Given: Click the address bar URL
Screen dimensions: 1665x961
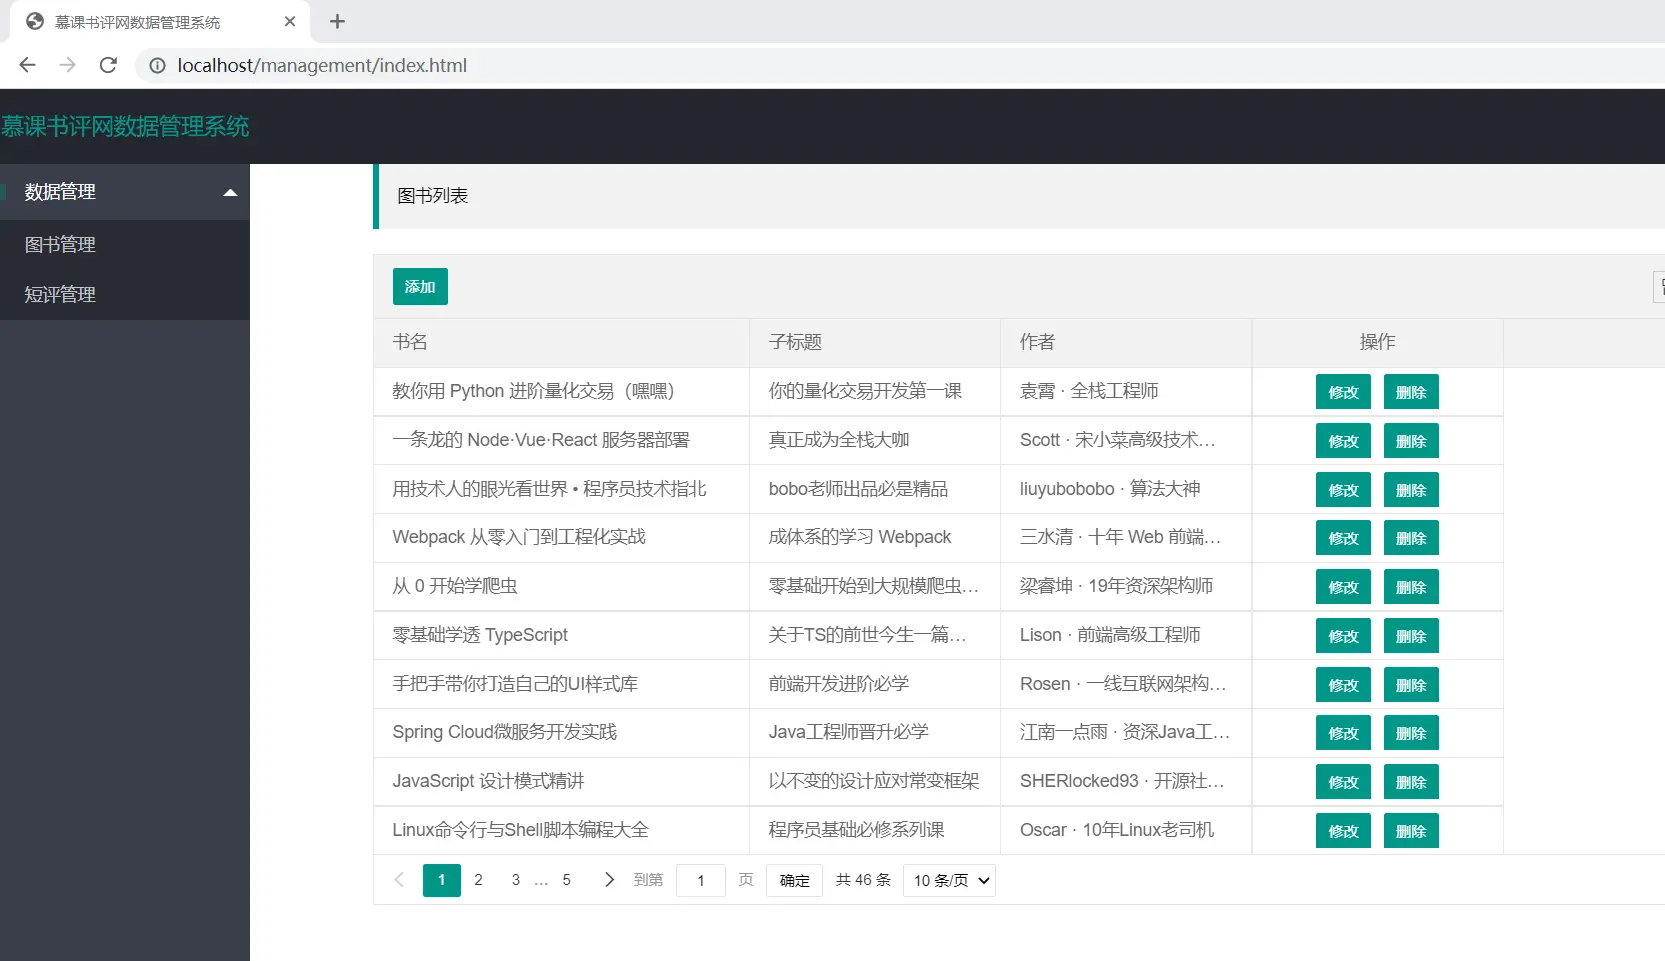Looking at the screenshot, I should pyautogui.click(x=322, y=65).
